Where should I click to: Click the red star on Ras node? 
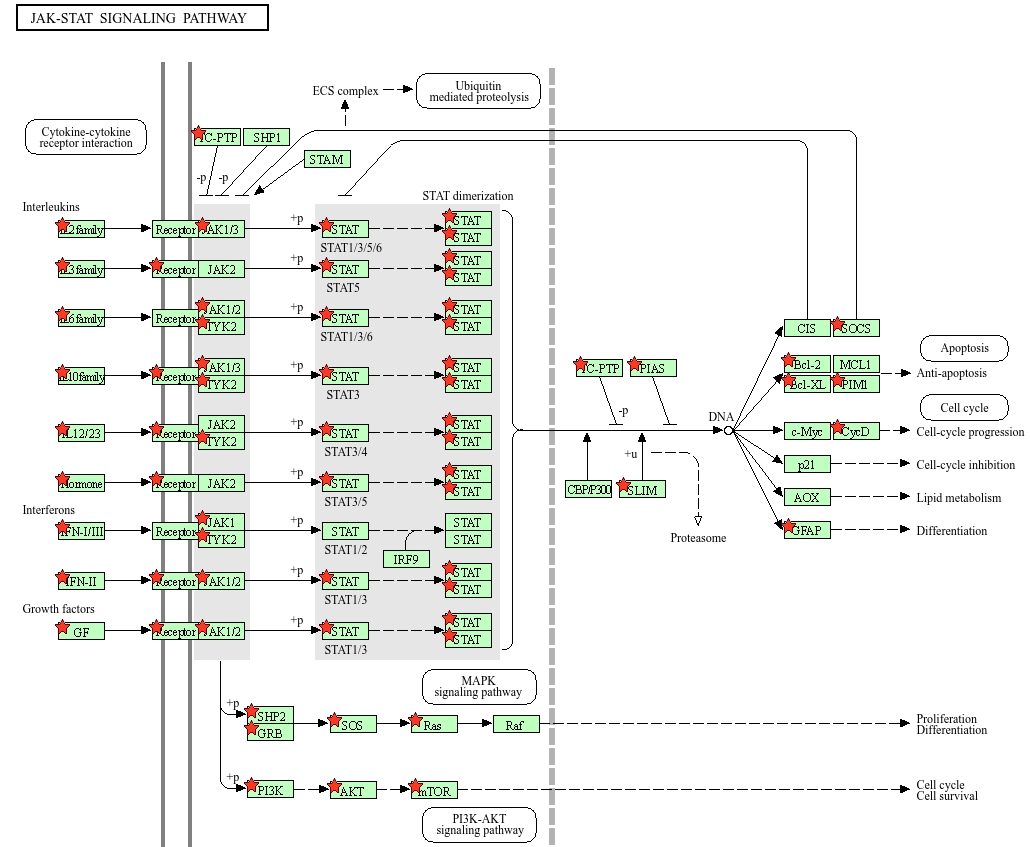click(x=416, y=720)
